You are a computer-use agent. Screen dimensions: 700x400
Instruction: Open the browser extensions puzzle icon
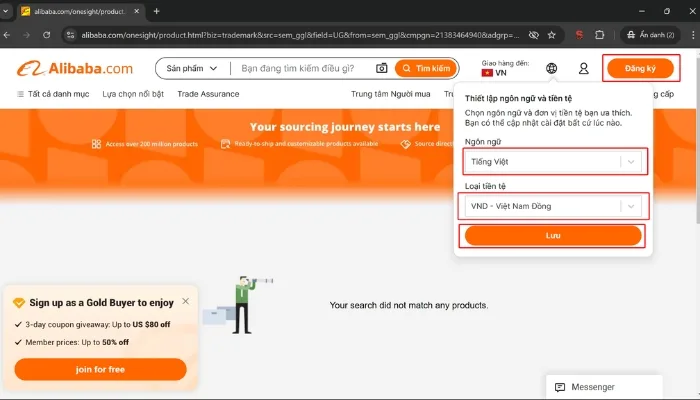(x=600, y=35)
